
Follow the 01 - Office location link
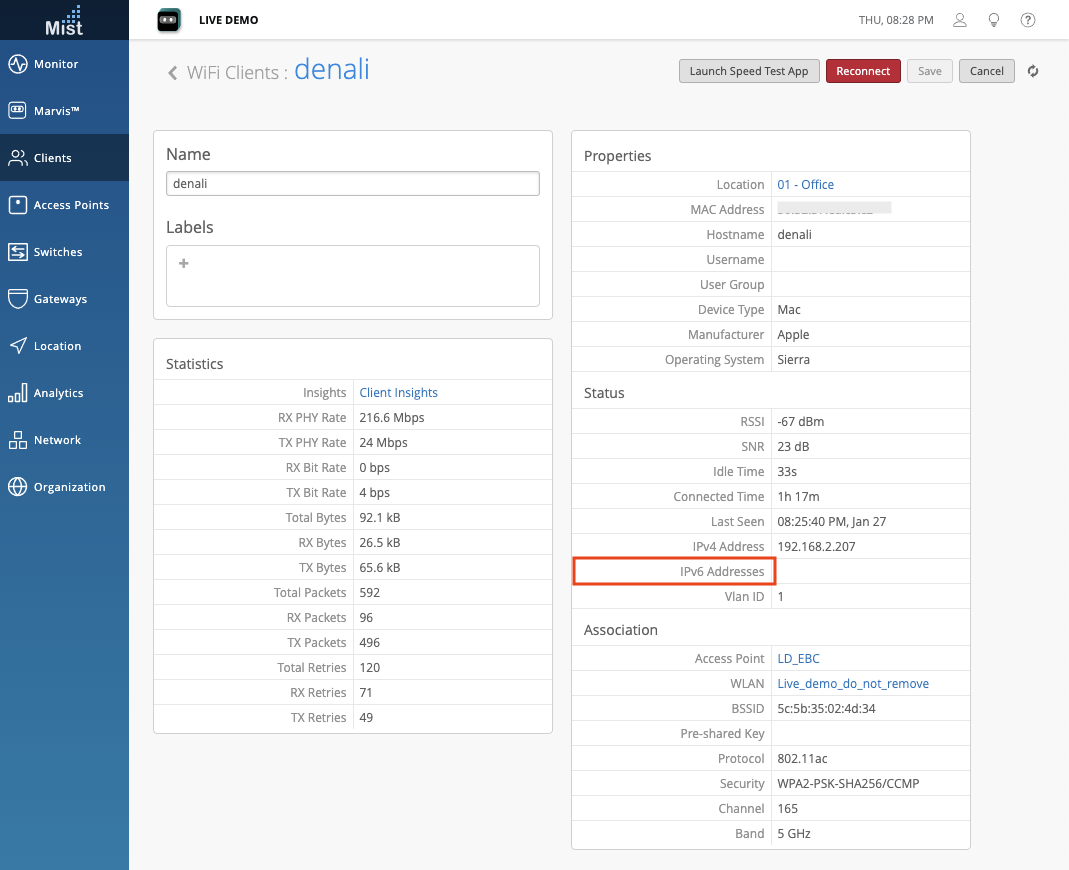[805, 185]
